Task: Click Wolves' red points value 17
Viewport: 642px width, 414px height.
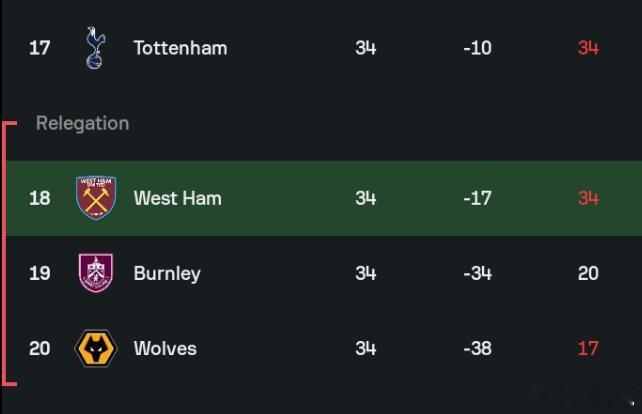Action: [588, 348]
